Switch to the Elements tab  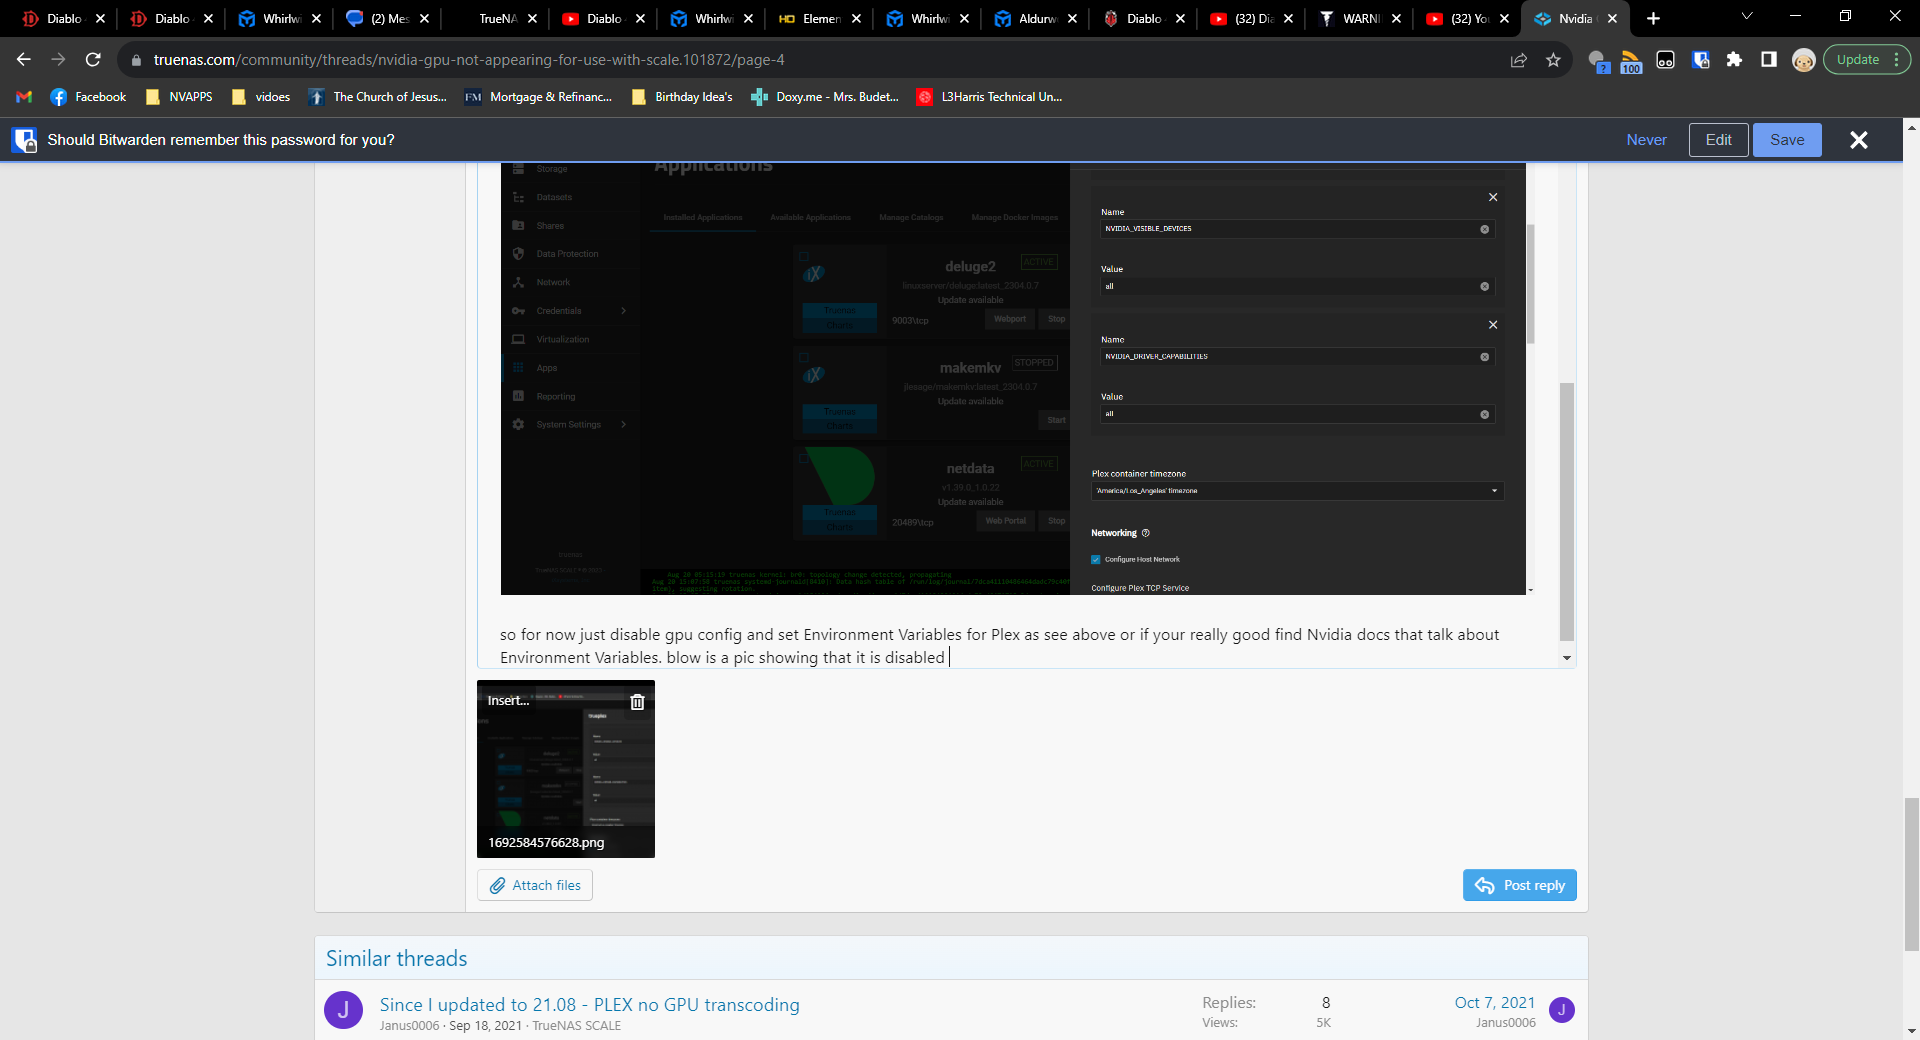(820, 18)
